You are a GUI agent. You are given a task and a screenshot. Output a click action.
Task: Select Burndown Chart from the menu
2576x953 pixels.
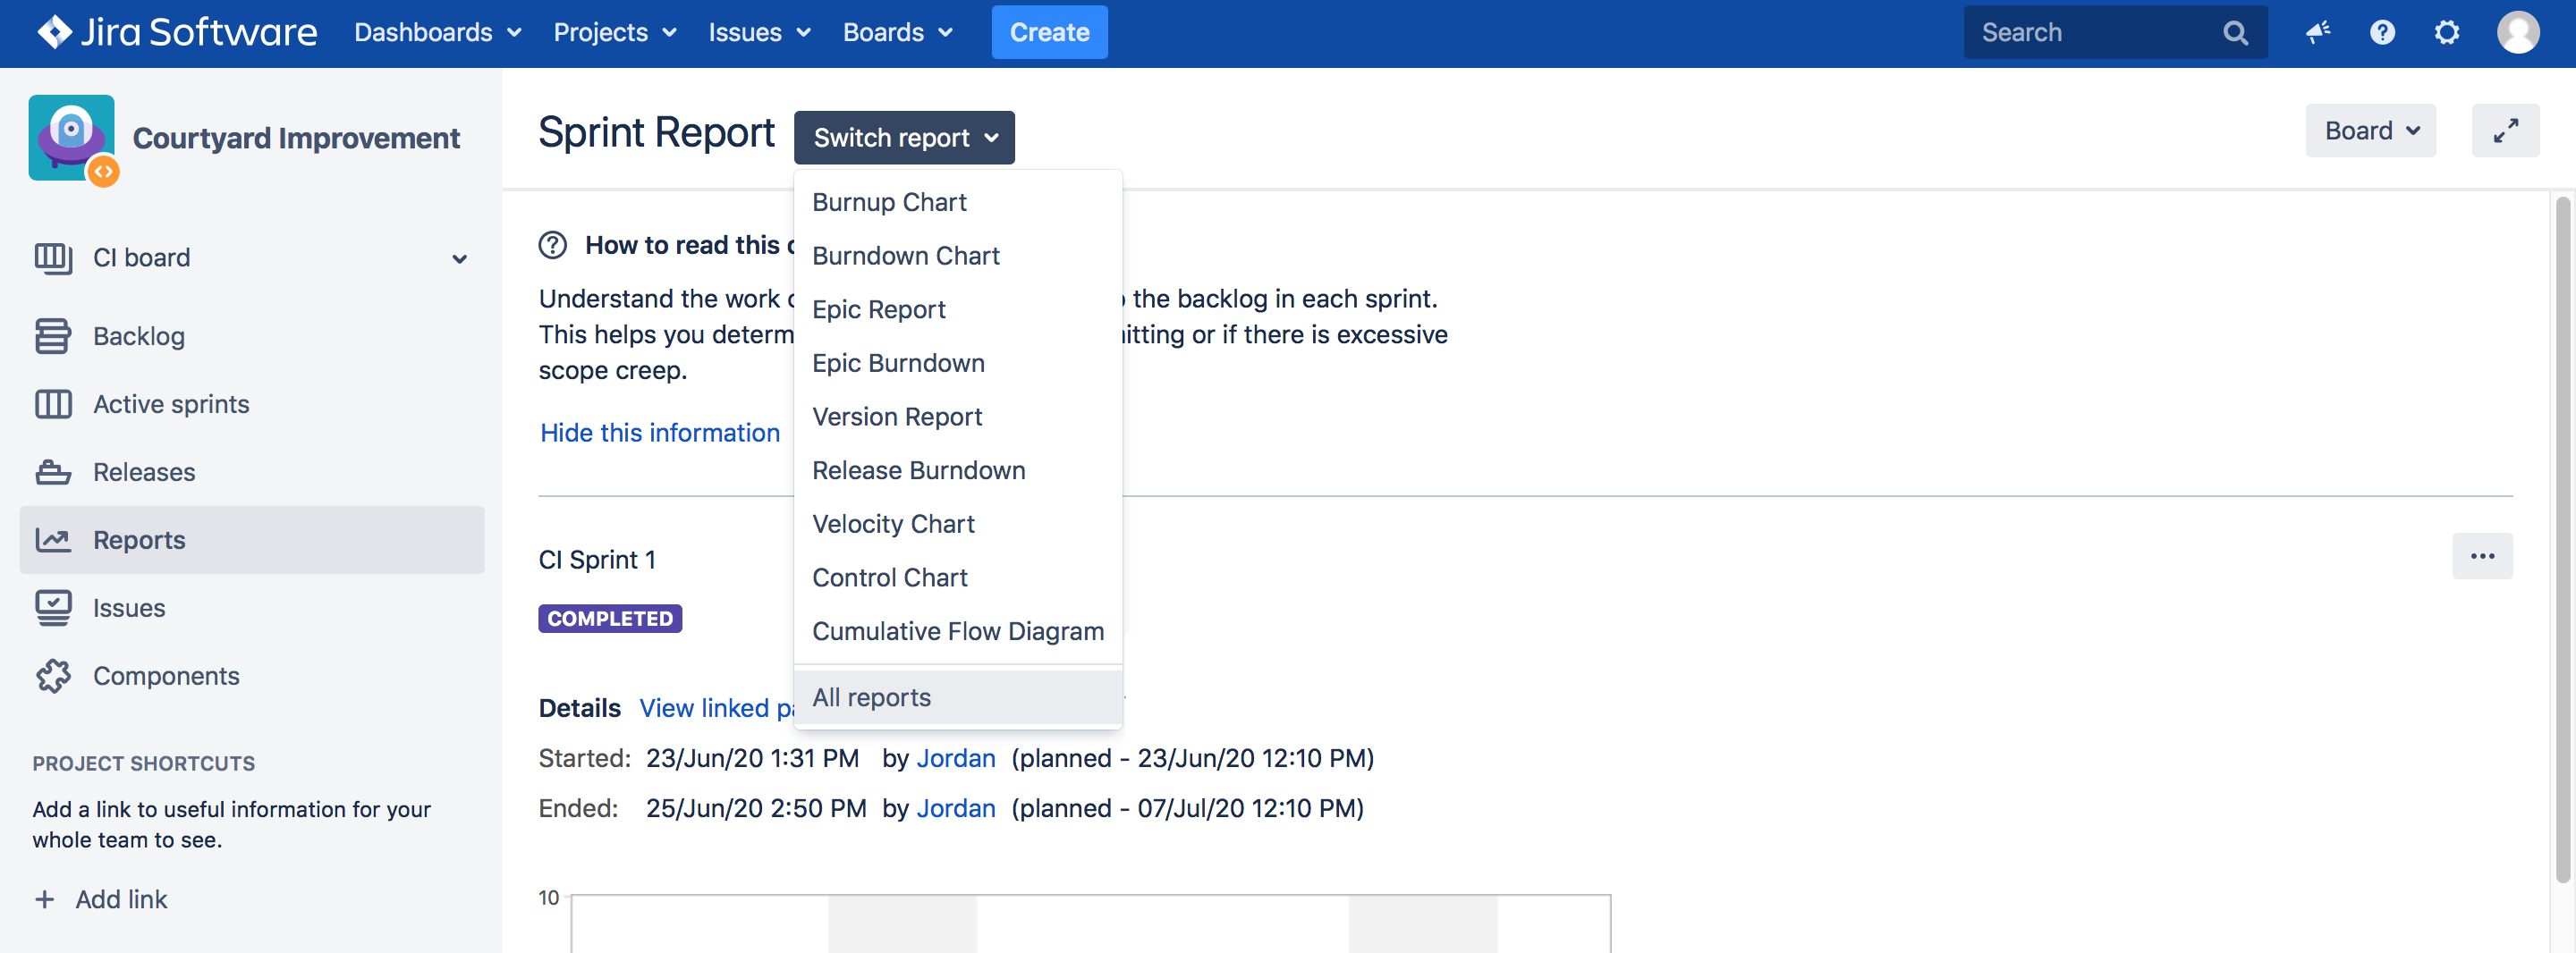[957, 256]
